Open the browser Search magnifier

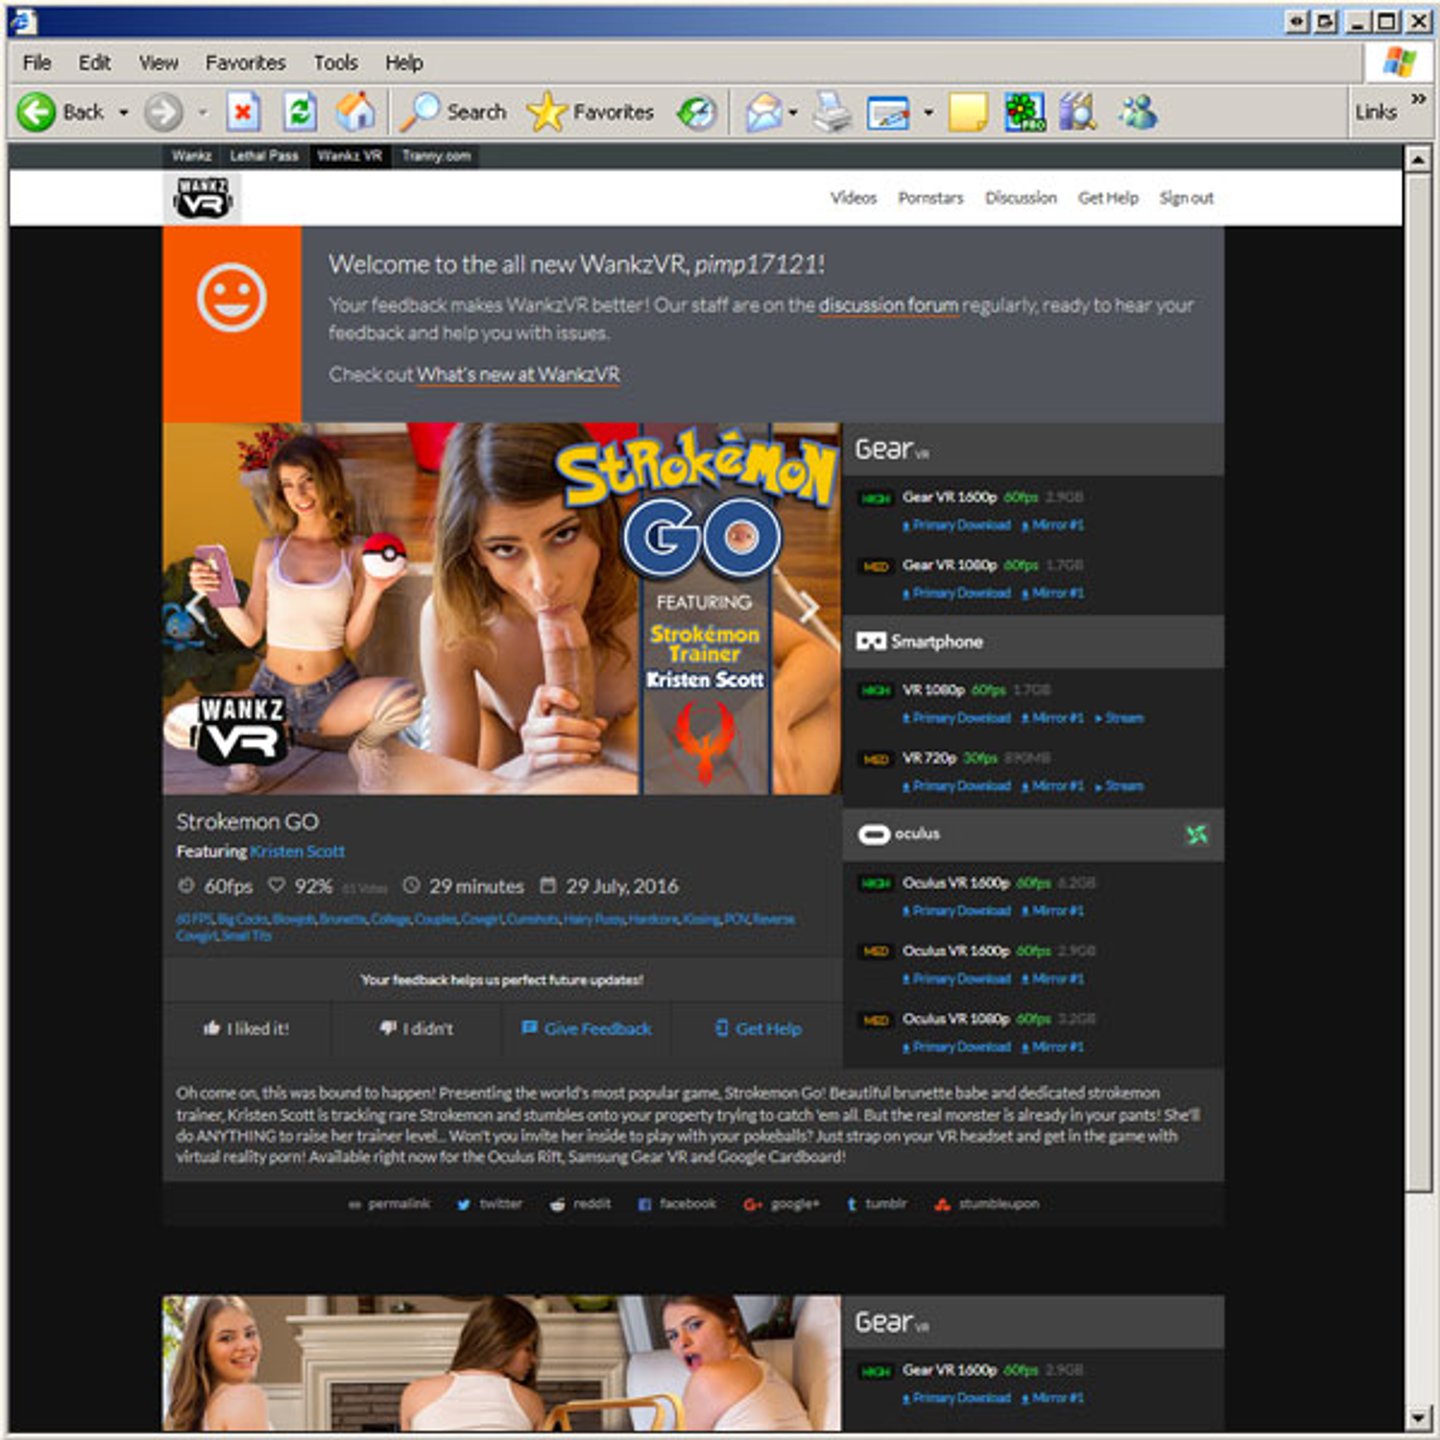421,112
